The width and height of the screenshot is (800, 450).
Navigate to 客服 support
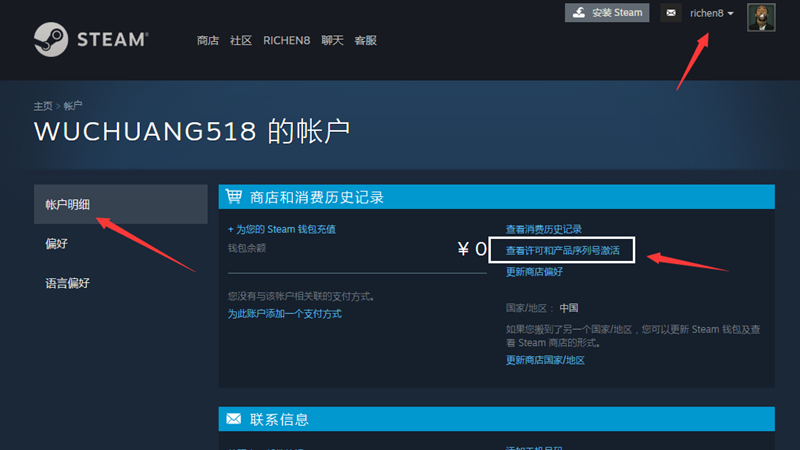coord(365,41)
